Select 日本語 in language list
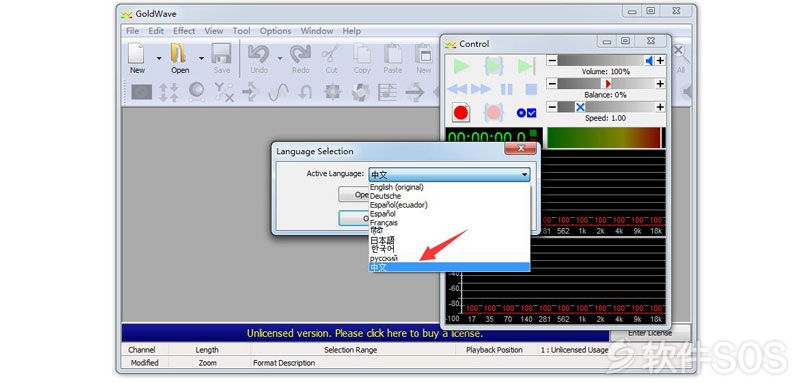This screenshot has height=383, width=800. tap(449, 240)
